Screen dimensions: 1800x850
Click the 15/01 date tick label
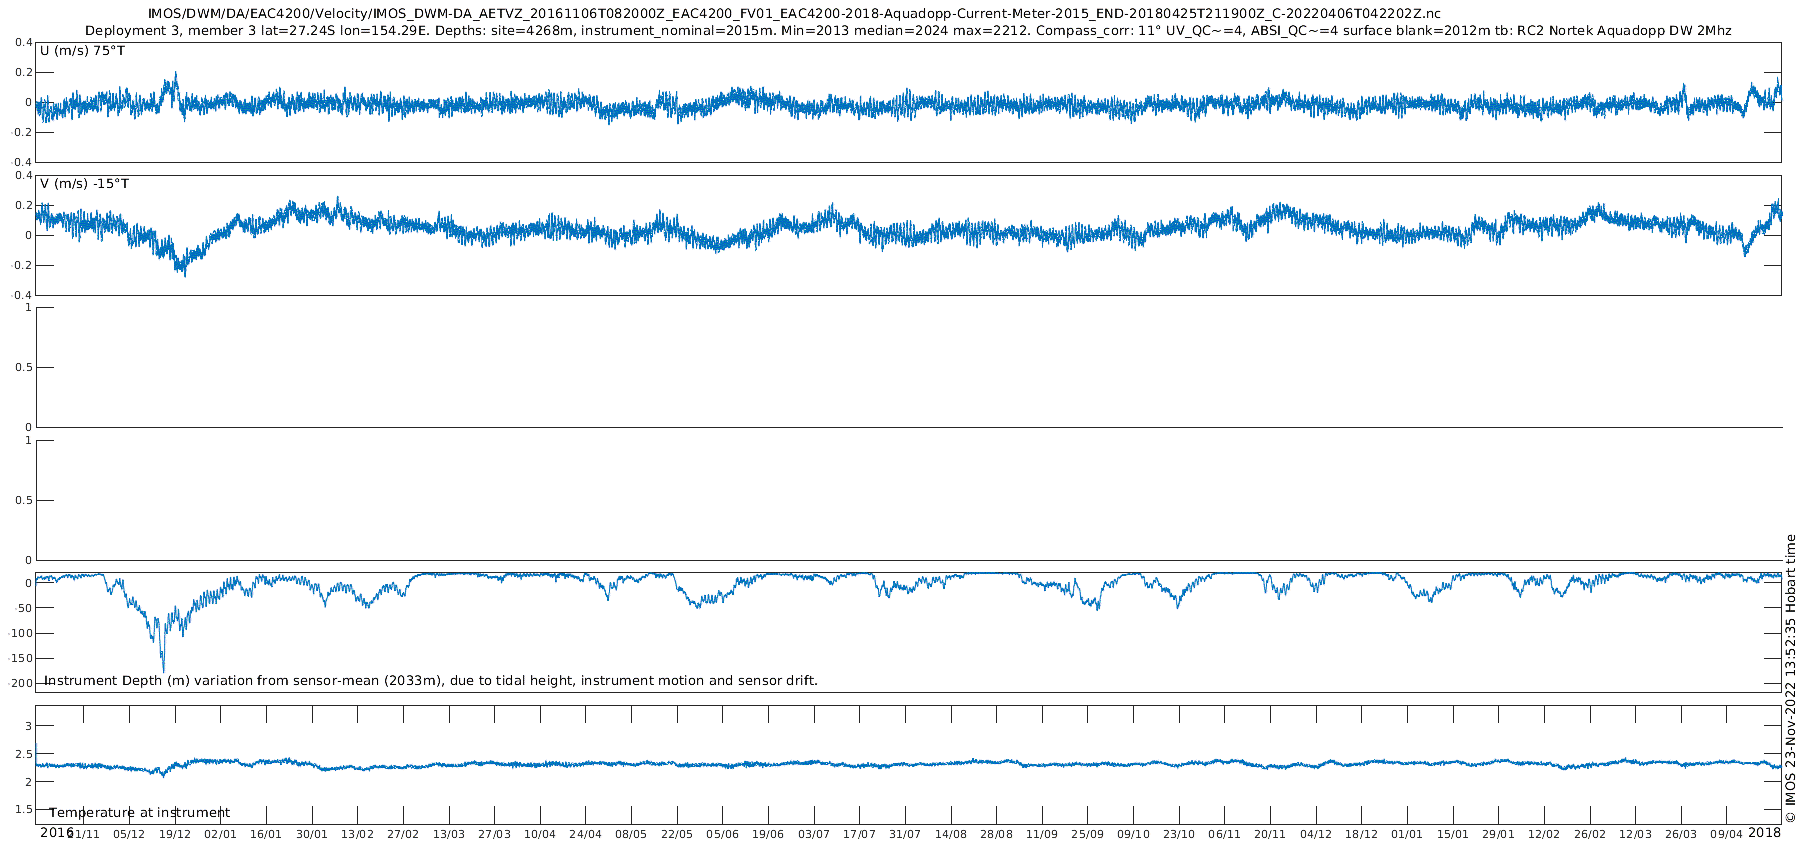pos(1453,834)
